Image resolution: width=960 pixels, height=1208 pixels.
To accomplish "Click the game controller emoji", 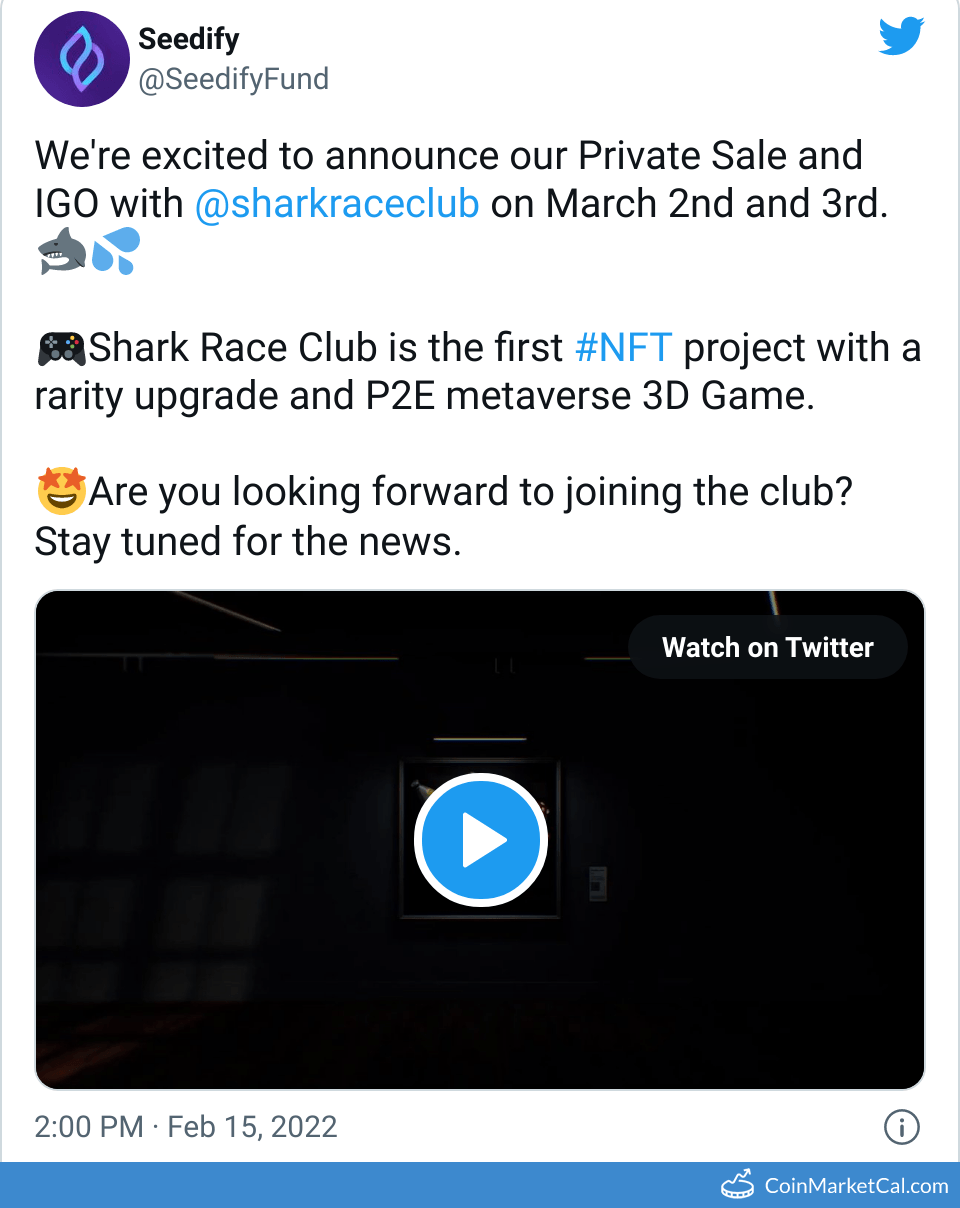I will [61, 349].
